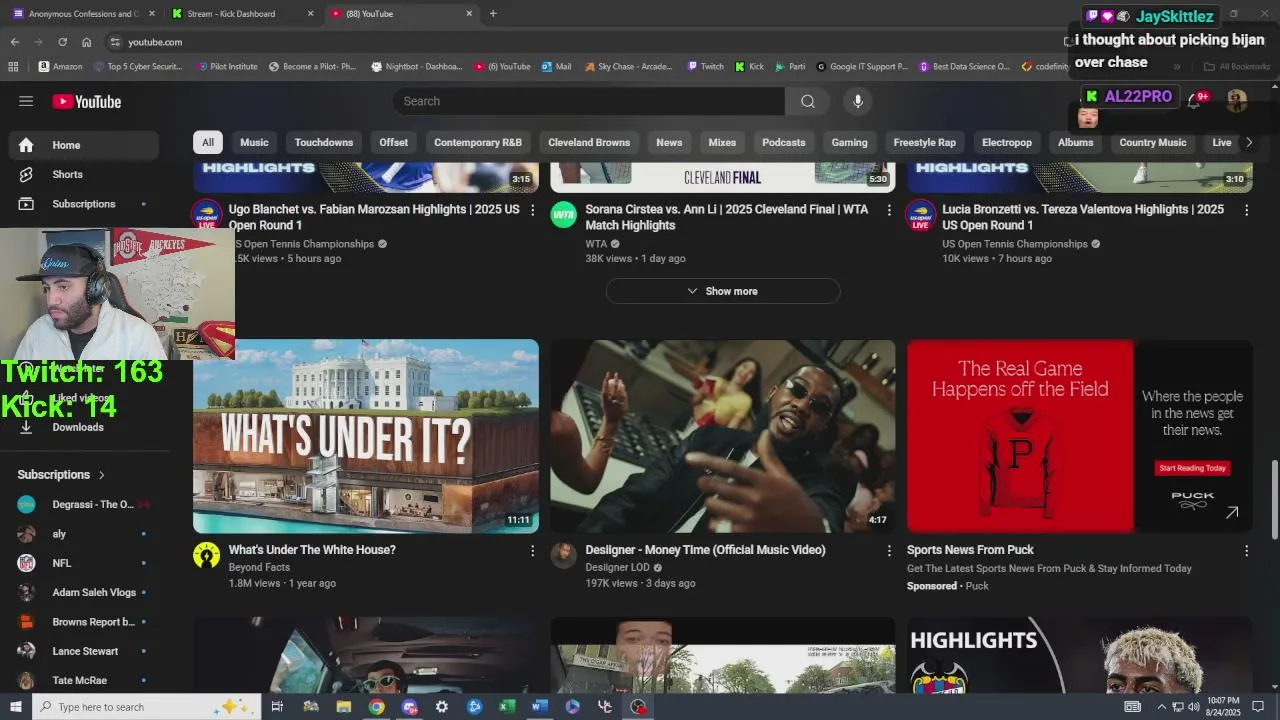The image size is (1280, 720).
Task: Open US Open Tennis Championships channel under Lucia Bronzetti video
Action: click(1015, 244)
